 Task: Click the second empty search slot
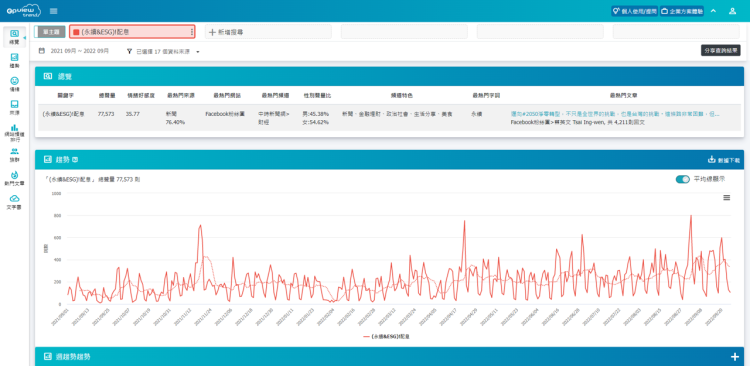(404, 32)
